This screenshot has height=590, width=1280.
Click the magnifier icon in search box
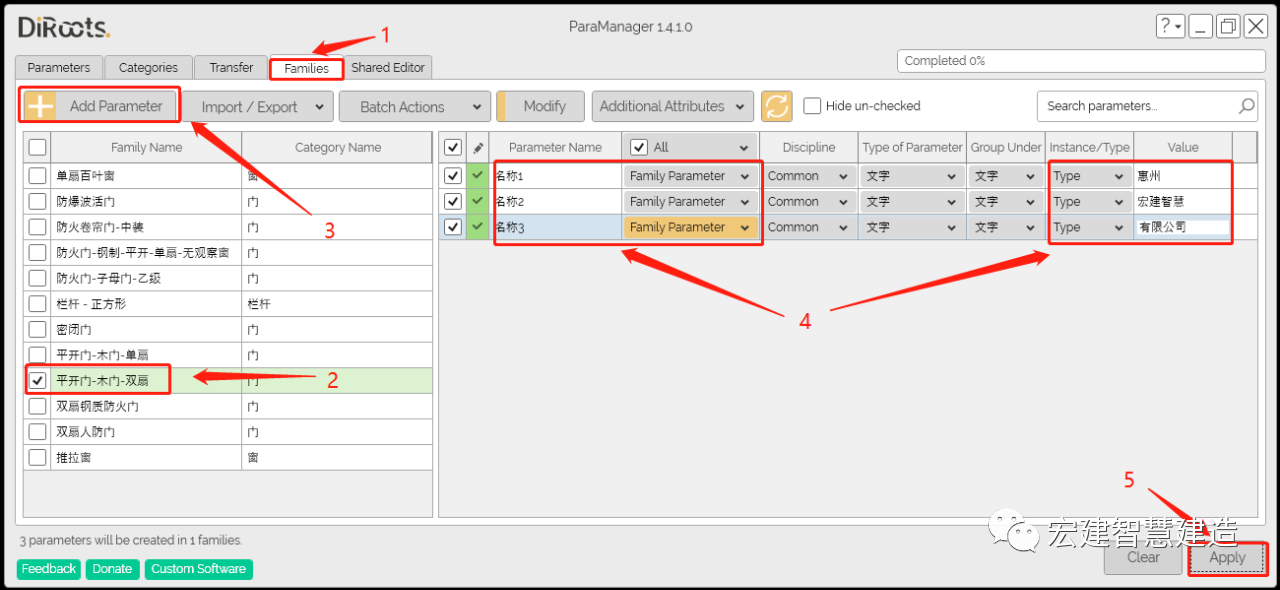tap(1247, 106)
